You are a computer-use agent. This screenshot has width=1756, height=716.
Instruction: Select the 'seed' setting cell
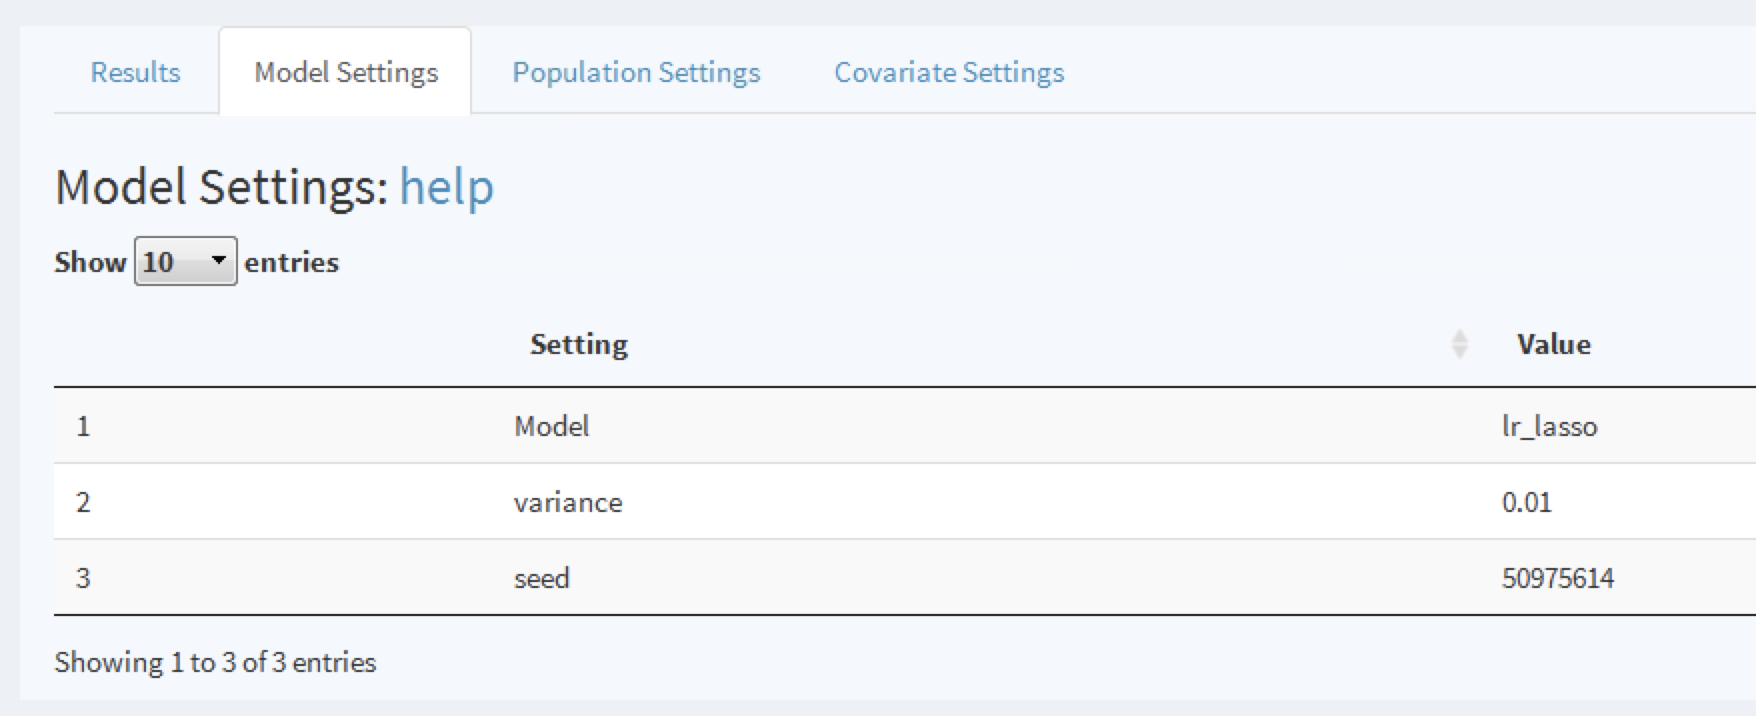tap(541, 578)
